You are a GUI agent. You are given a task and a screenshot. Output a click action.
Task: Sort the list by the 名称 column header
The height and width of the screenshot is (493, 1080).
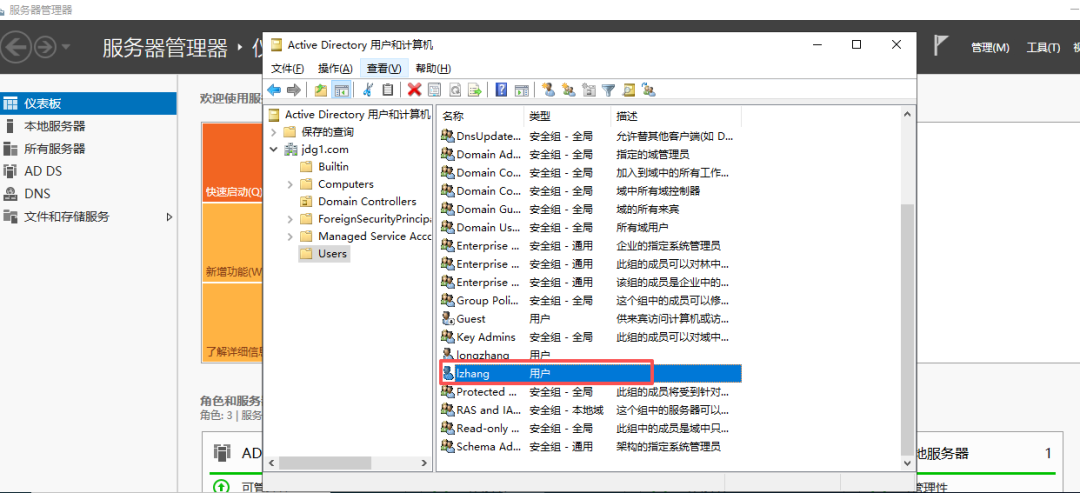(480, 116)
